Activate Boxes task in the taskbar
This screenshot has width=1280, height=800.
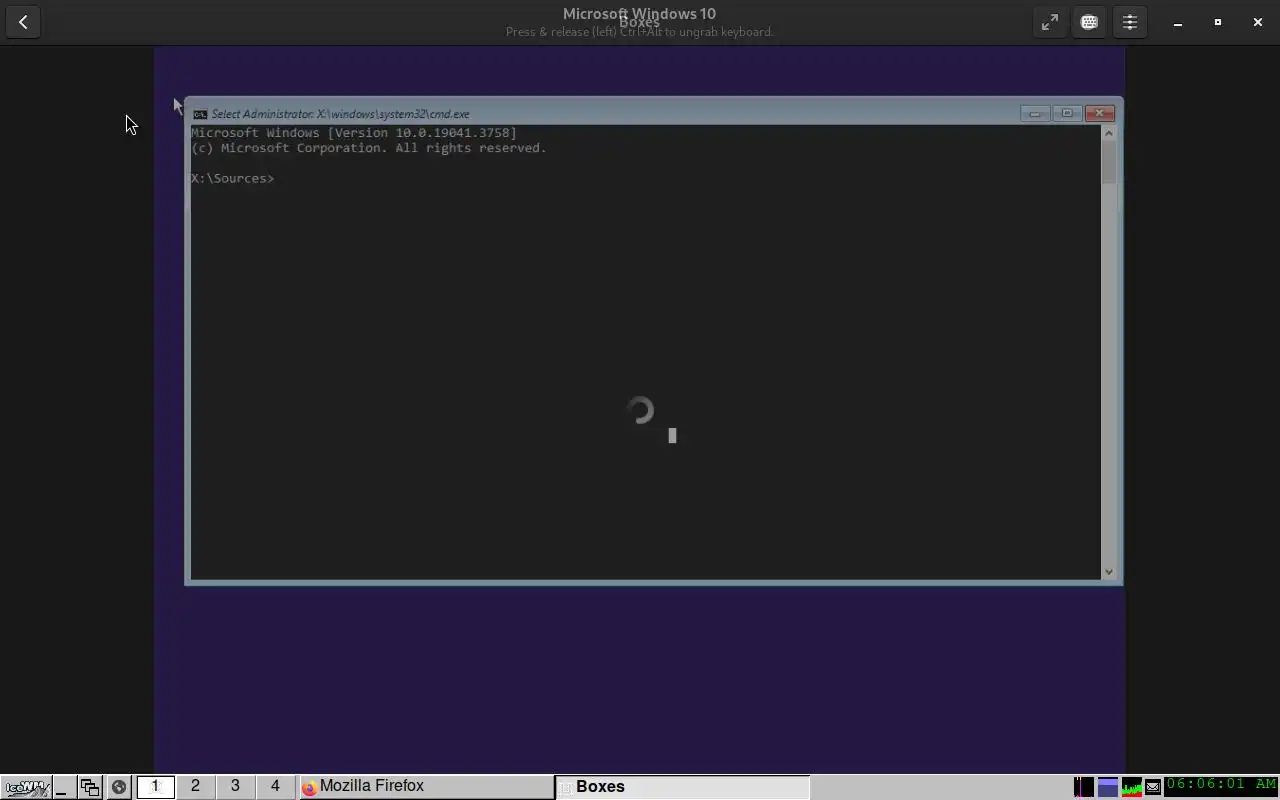(x=682, y=787)
